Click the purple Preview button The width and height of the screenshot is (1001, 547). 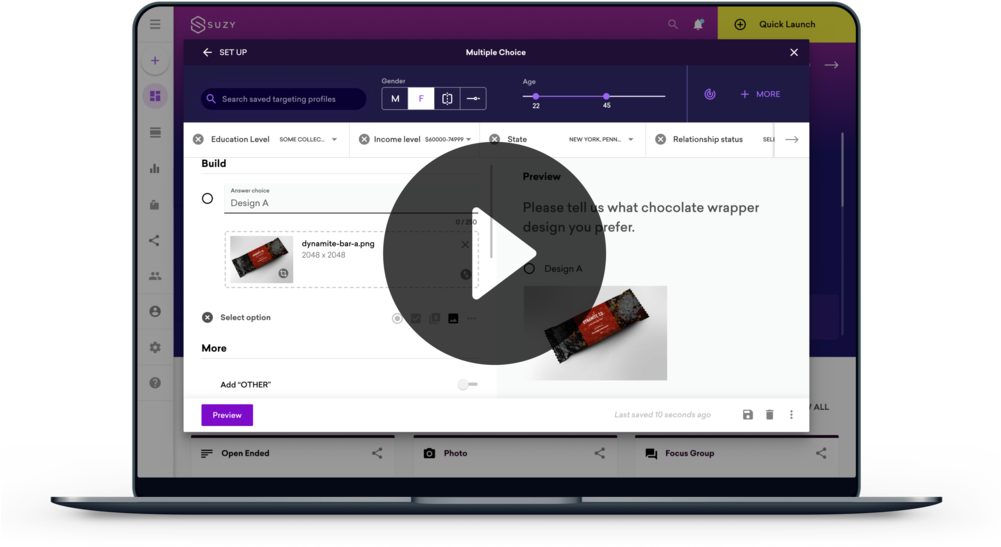(227, 415)
